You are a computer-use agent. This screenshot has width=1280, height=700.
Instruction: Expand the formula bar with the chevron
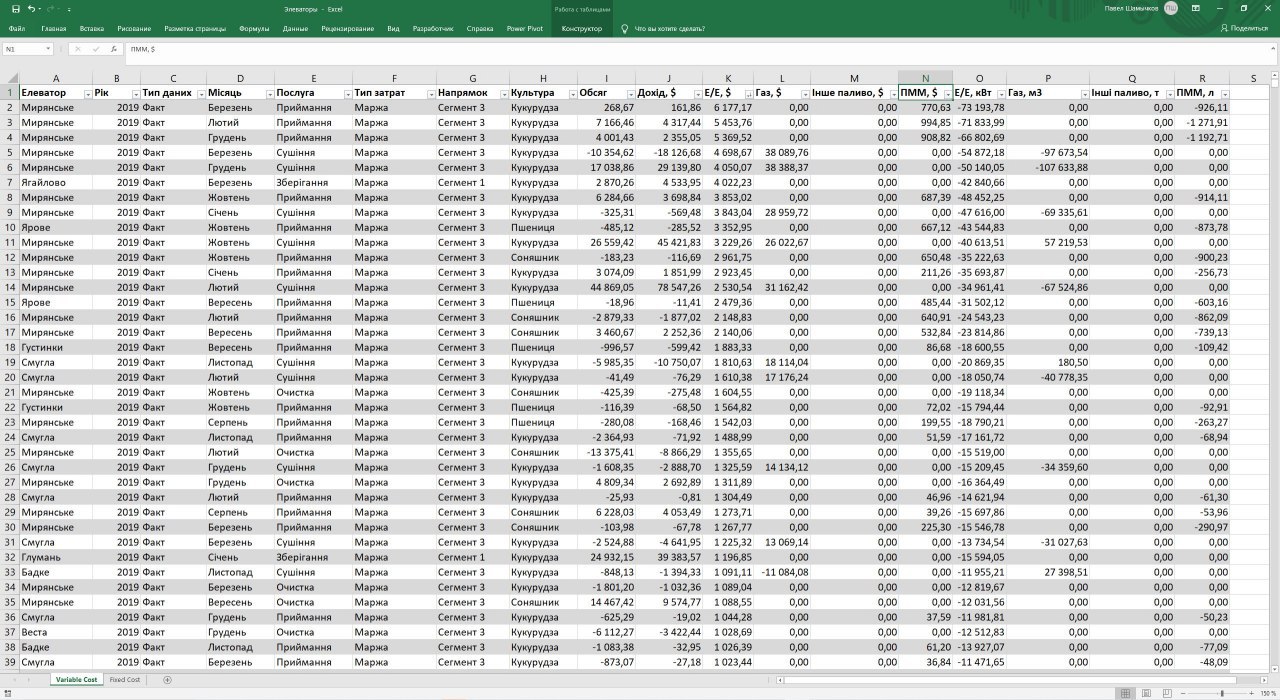coord(1272,48)
